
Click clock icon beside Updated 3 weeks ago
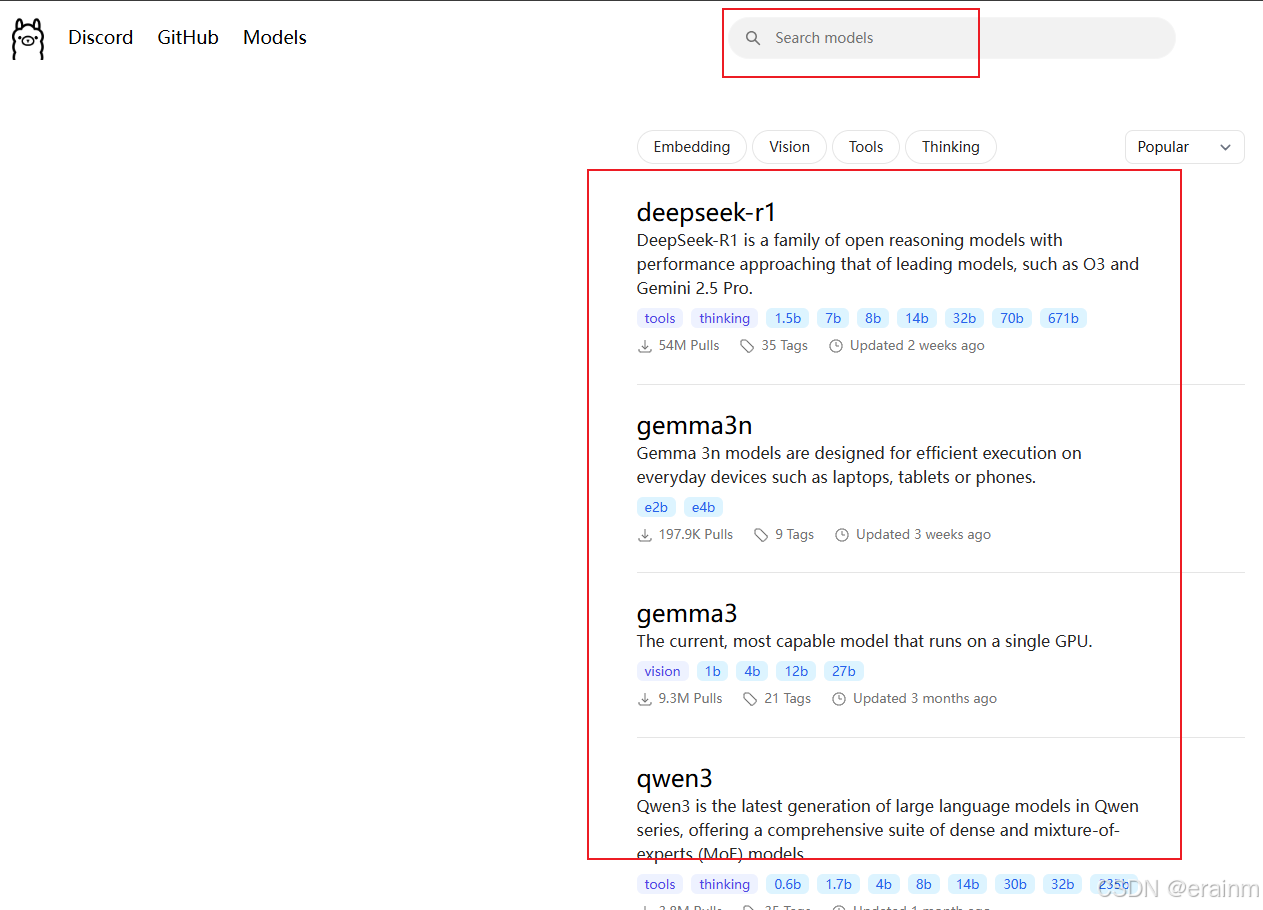point(842,535)
